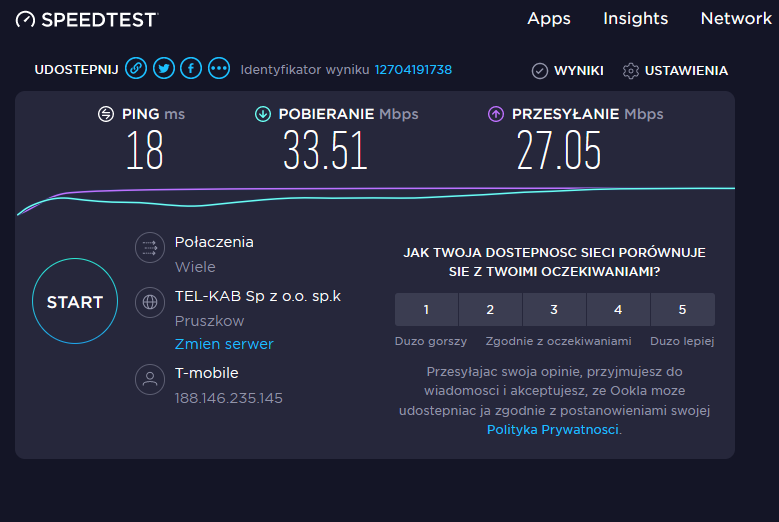Click Zgodnie z oczekiwaniami label
Viewport: 779px width, 522px height.
[x=558, y=341]
